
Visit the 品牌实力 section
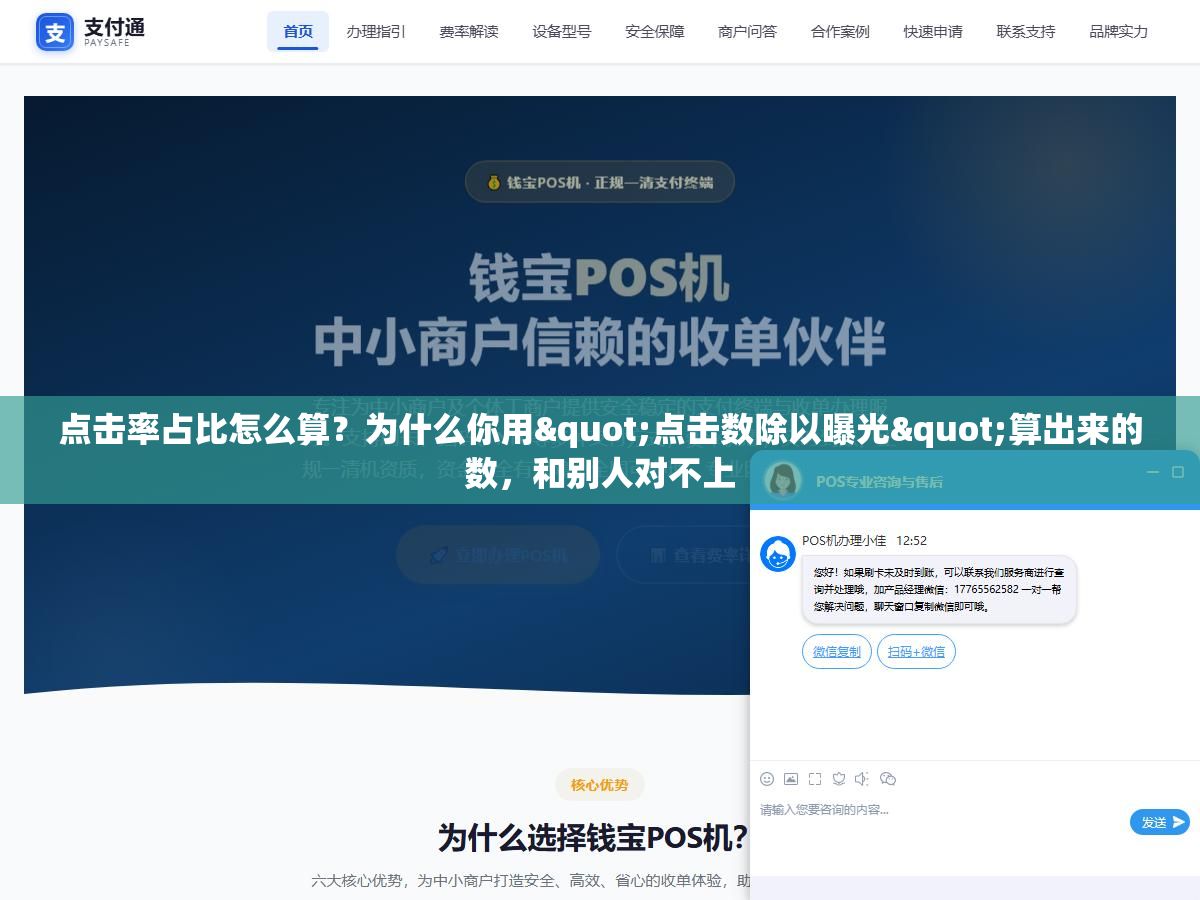1119,32
